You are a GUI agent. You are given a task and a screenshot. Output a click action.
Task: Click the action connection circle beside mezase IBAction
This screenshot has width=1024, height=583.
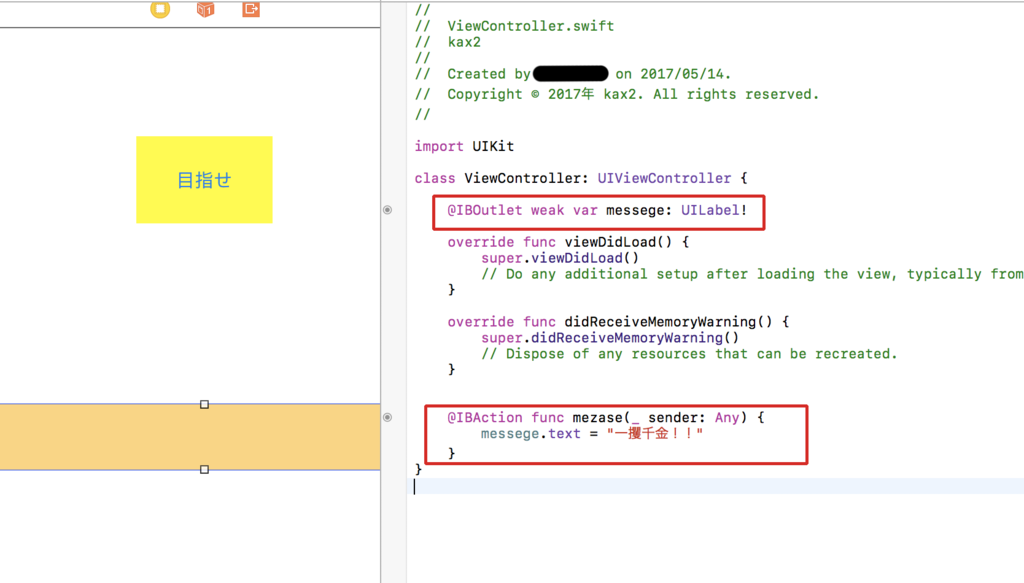coord(387,417)
